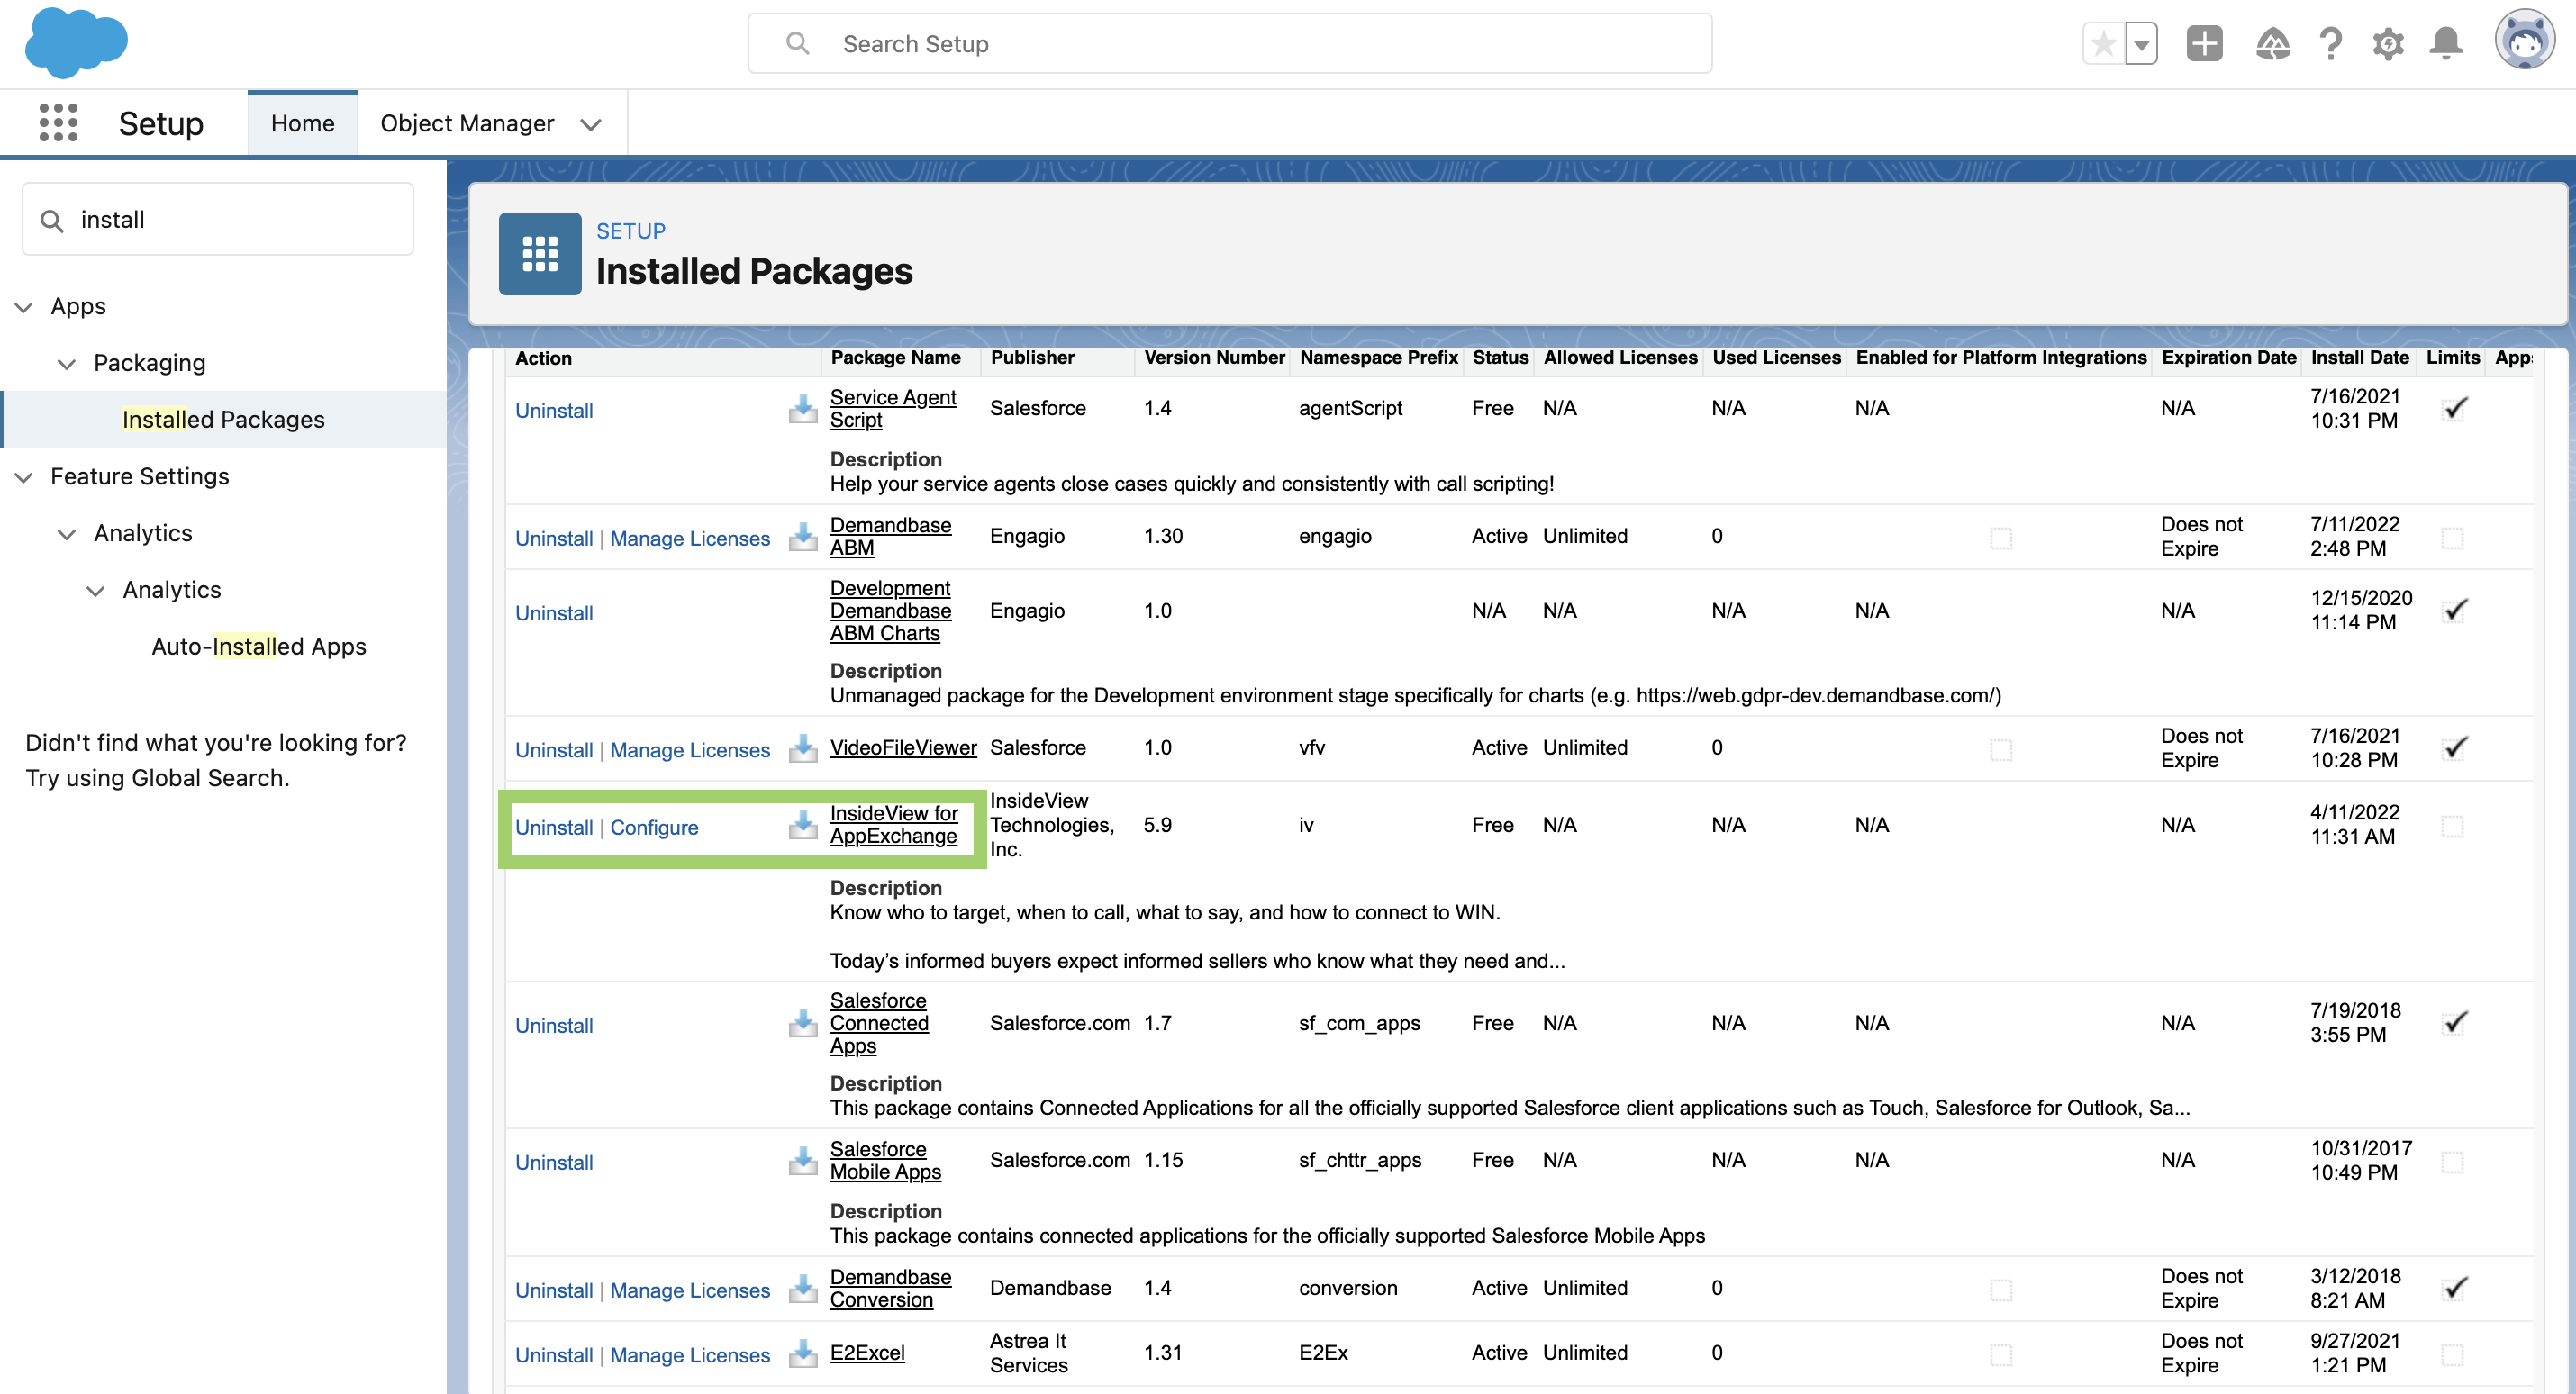This screenshot has width=2576, height=1394.
Task: Click Configure for InsideView for AppExchange
Action: pyautogui.click(x=654, y=828)
